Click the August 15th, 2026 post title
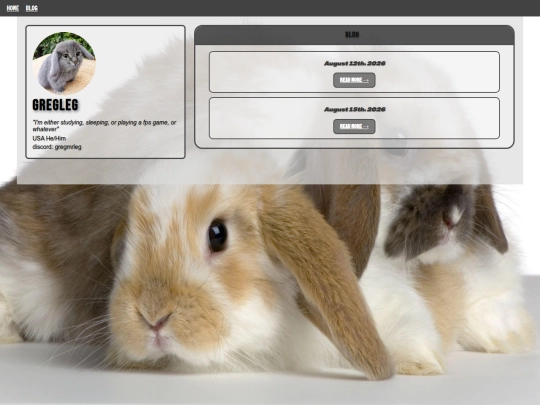The height and width of the screenshot is (405, 540). (354, 110)
